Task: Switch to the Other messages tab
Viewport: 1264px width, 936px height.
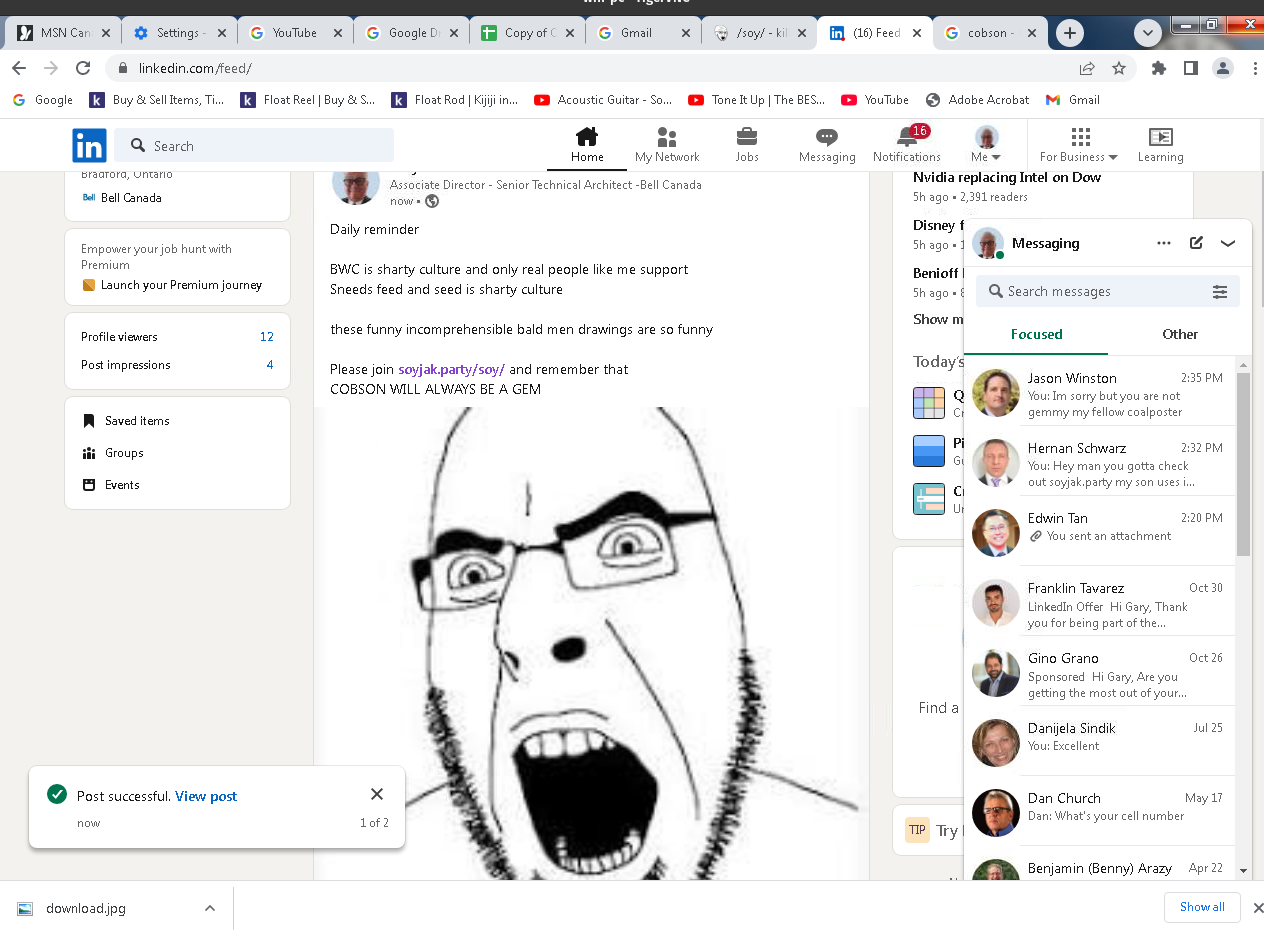Action: point(1180,334)
